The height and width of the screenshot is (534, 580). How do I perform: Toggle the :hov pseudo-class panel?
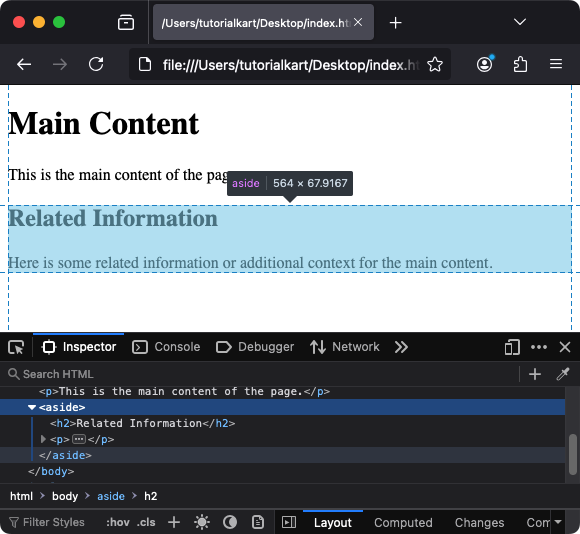click(118, 522)
